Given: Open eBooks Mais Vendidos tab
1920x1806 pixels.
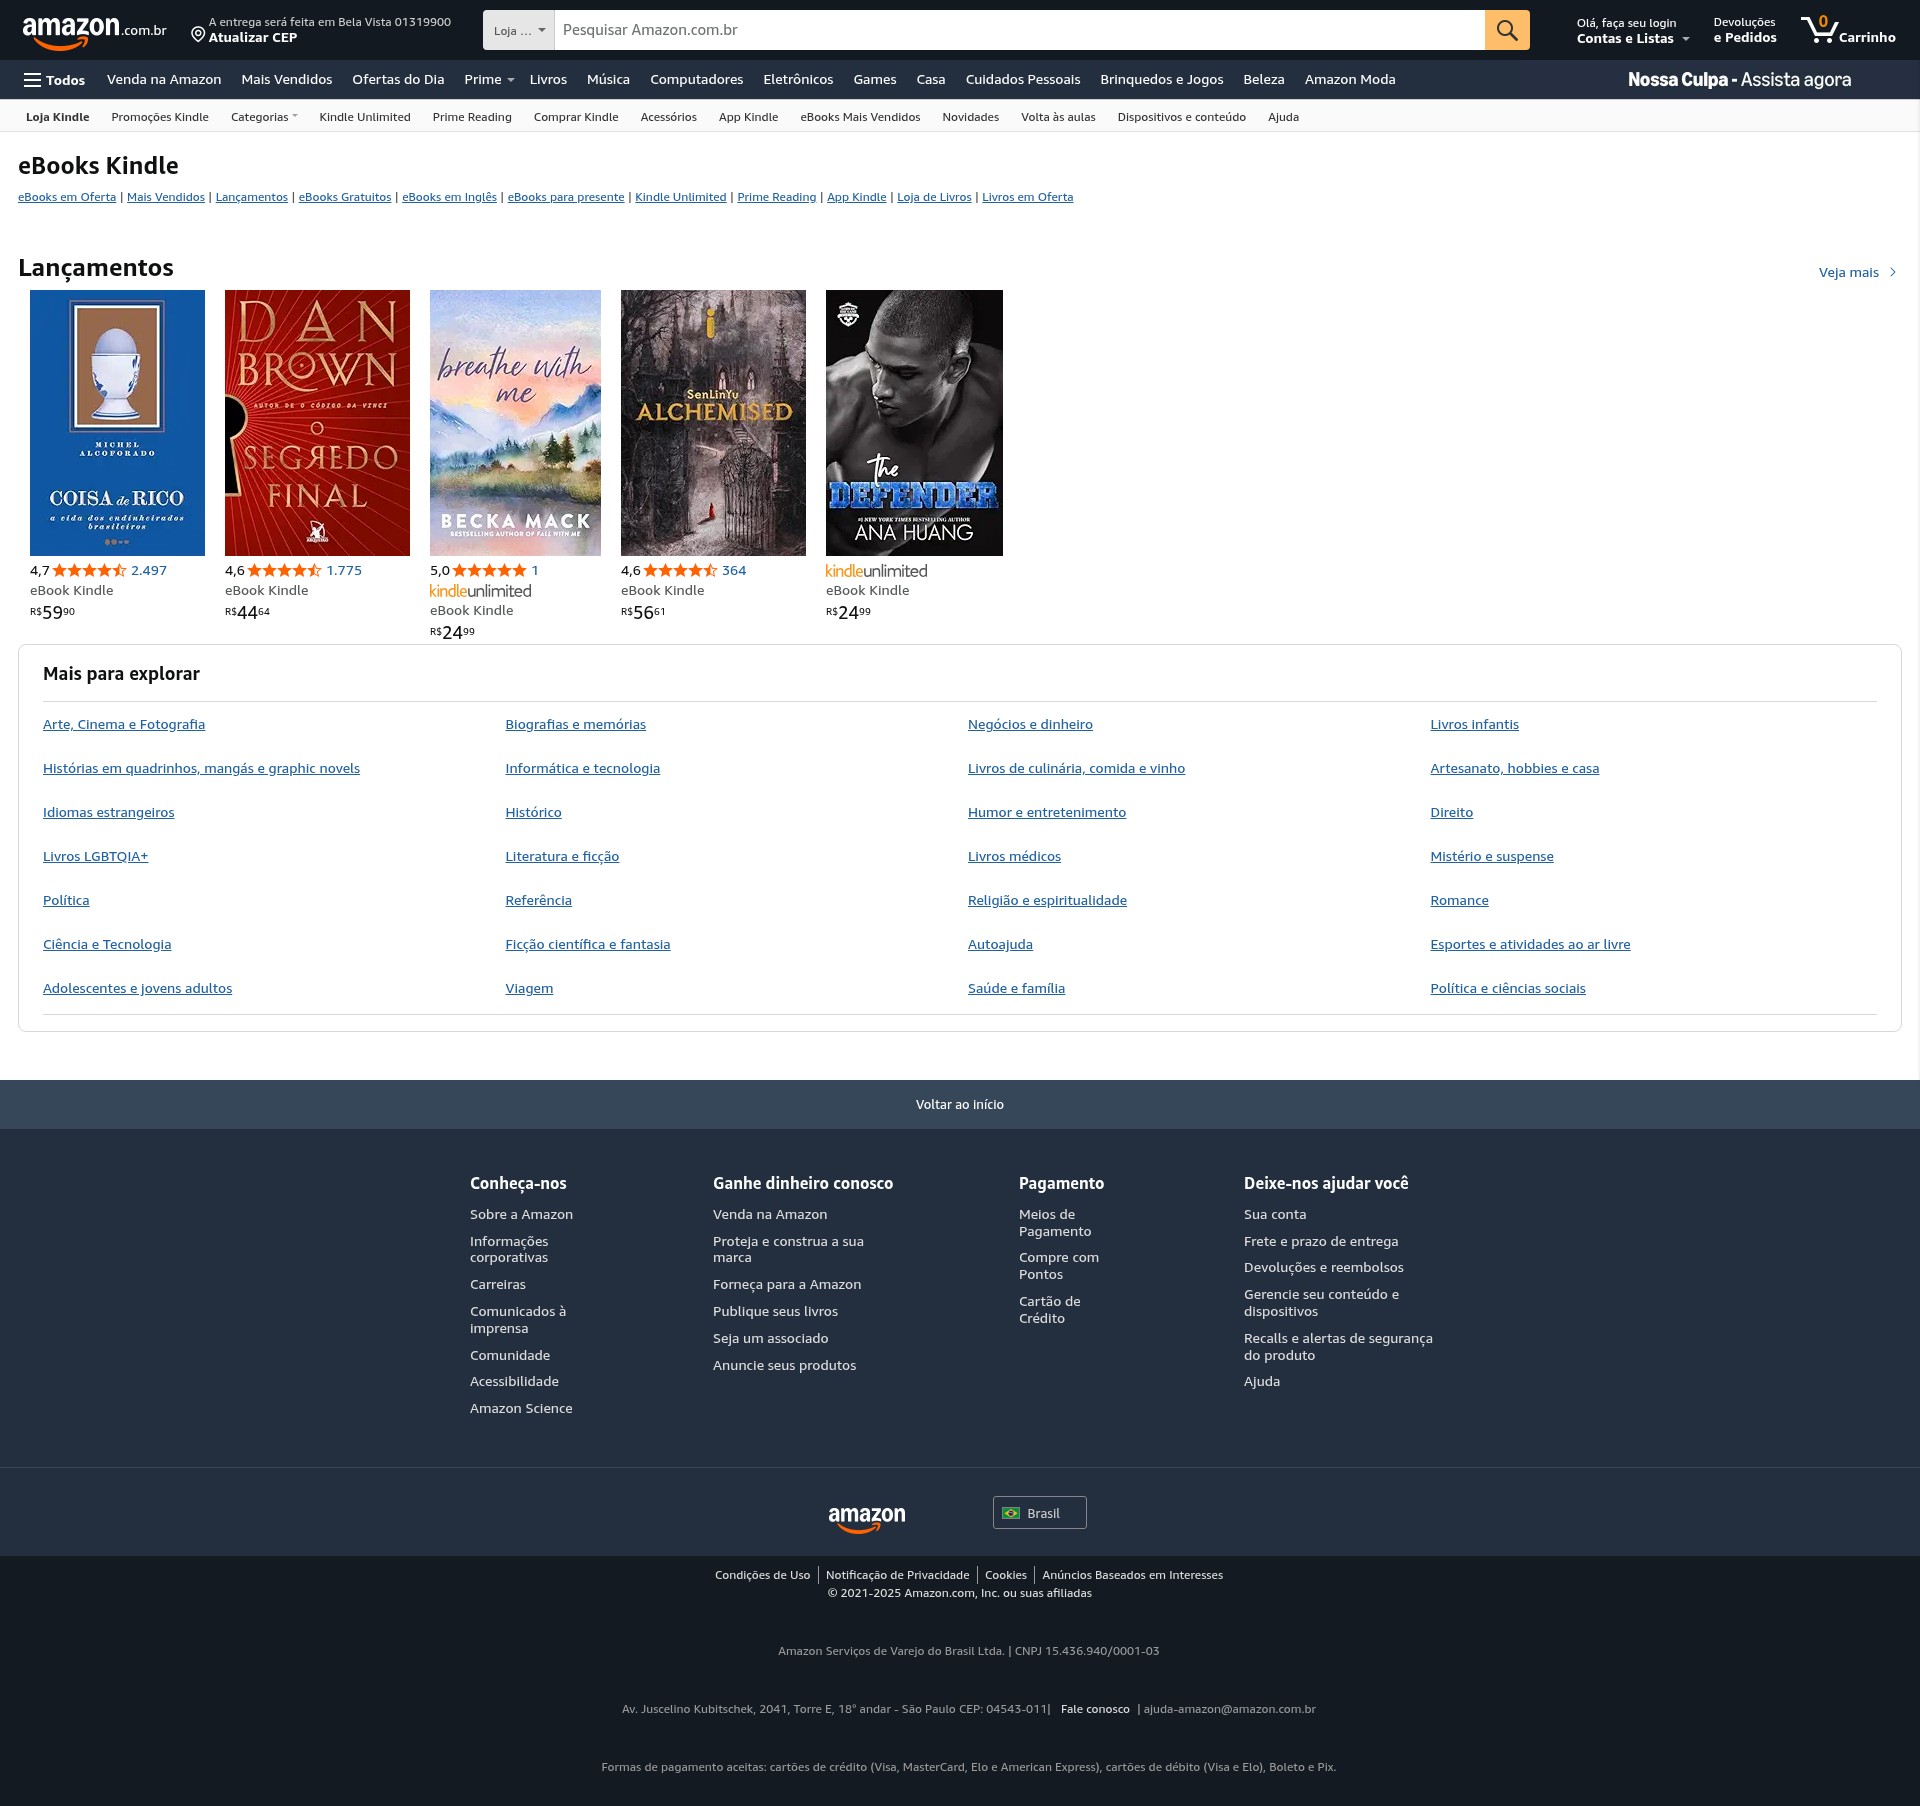Looking at the screenshot, I should 860,117.
